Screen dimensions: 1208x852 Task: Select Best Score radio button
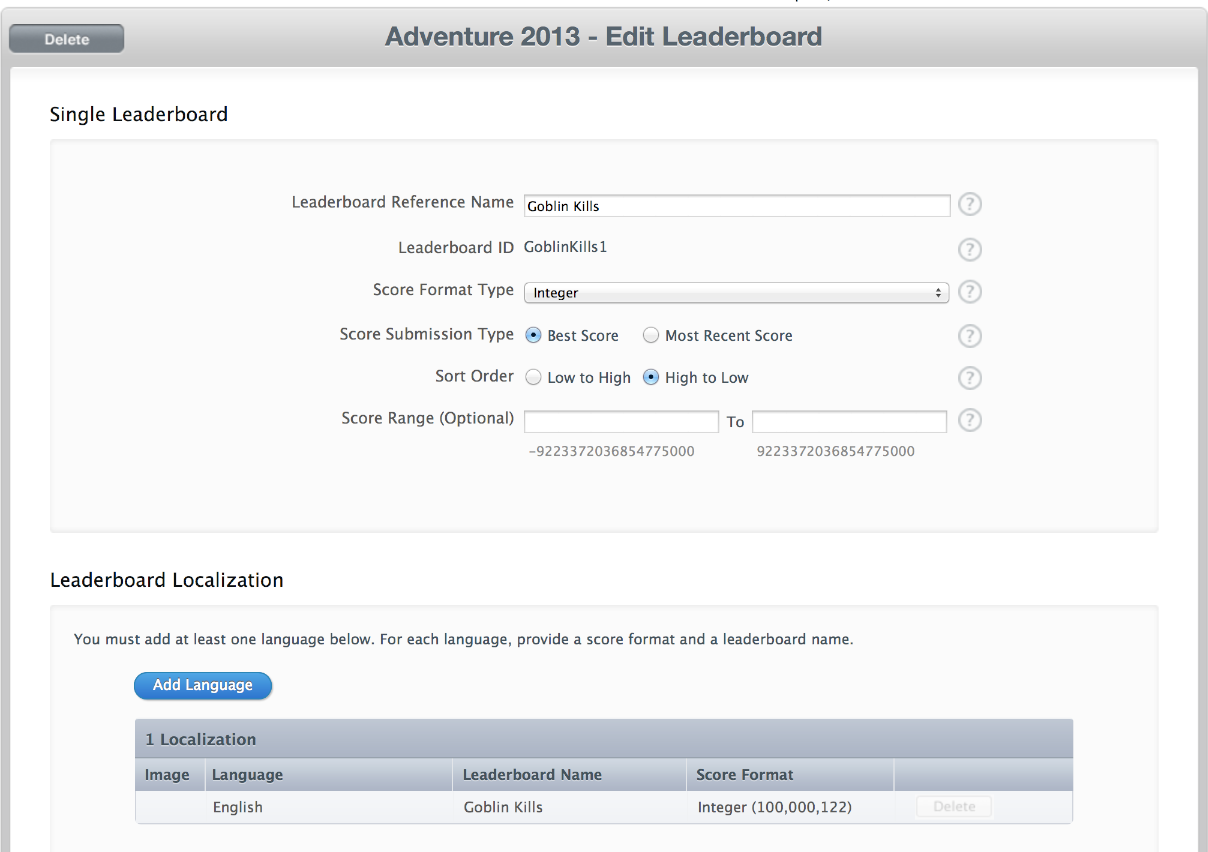[x=534, y=336]
